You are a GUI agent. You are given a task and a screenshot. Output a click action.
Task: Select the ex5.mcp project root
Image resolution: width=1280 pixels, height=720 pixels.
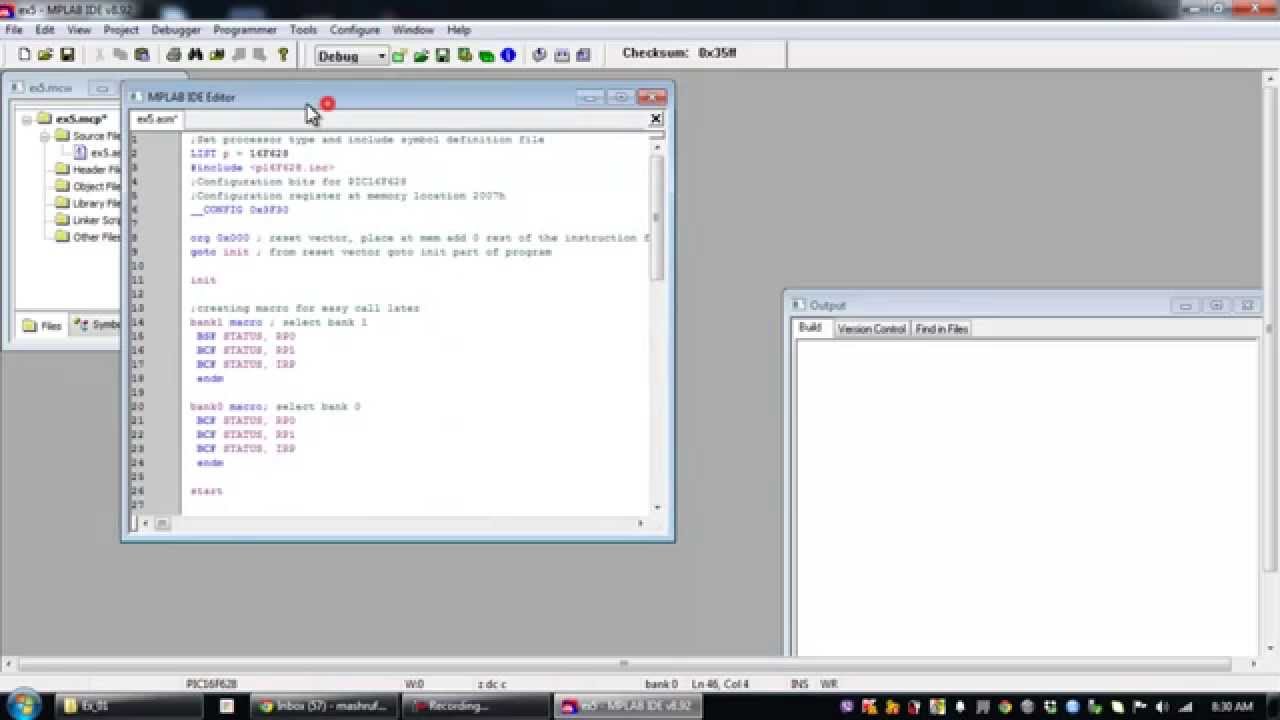[80, 119]
